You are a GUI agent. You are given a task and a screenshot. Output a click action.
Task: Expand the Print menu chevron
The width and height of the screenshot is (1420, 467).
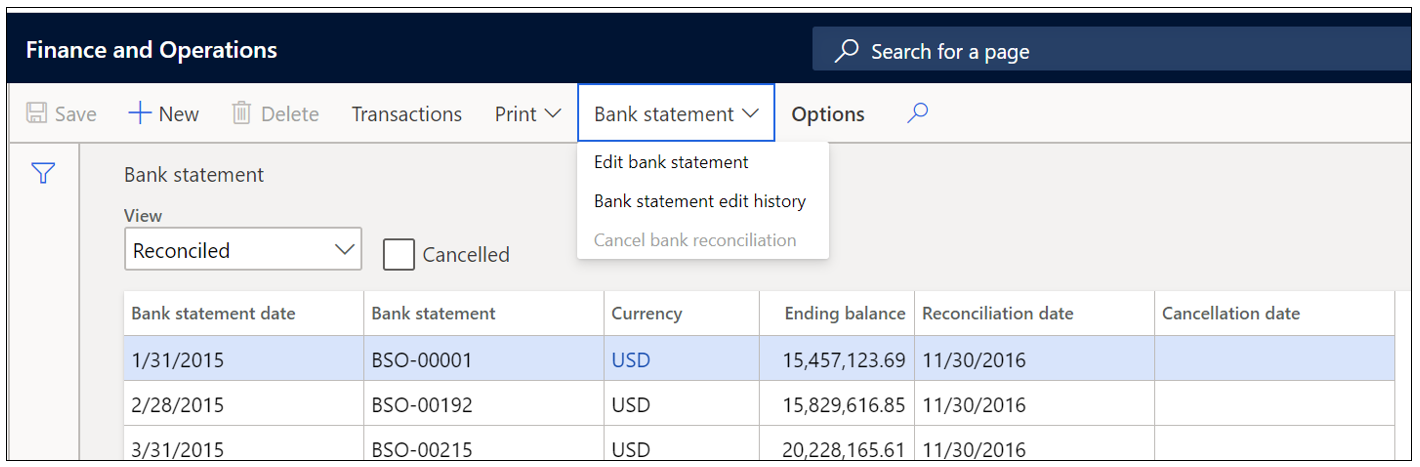(553, 114)
